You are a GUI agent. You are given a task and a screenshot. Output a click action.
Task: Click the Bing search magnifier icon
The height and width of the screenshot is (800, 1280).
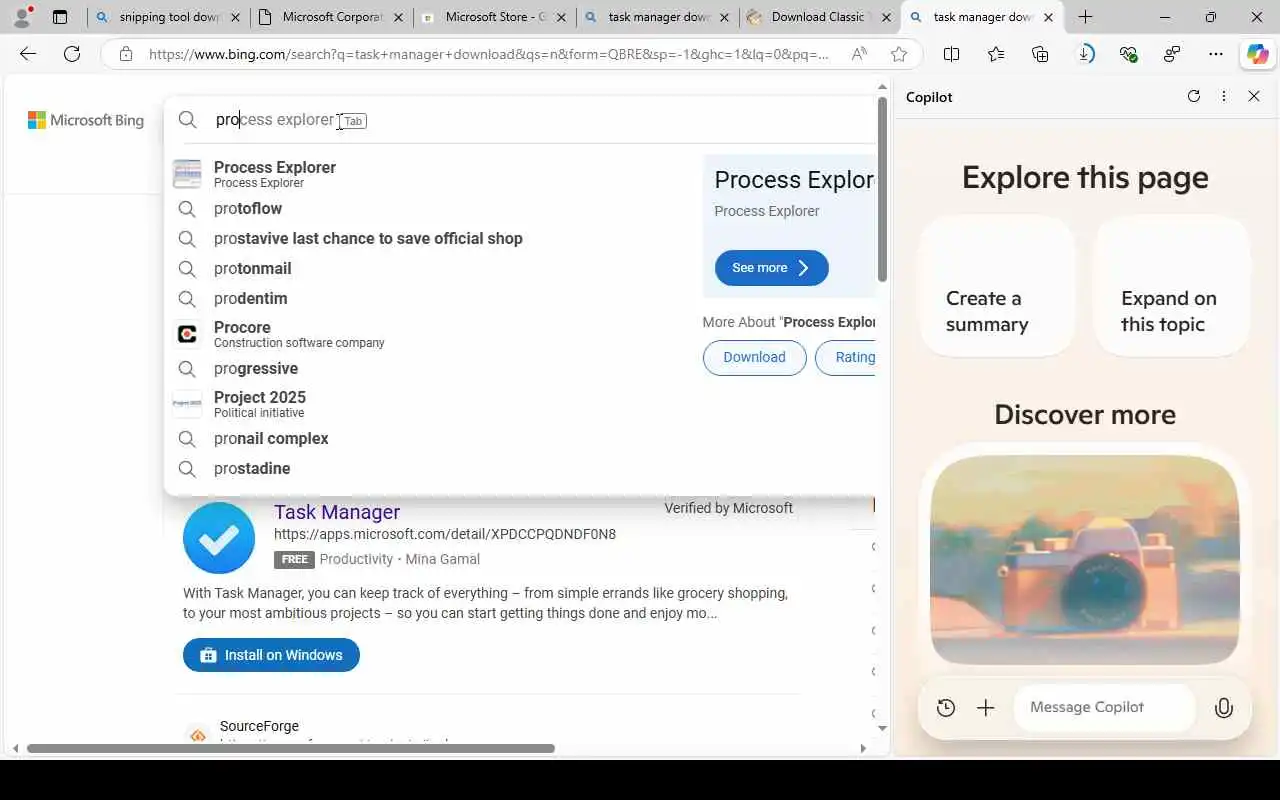(x=188, y=120)
